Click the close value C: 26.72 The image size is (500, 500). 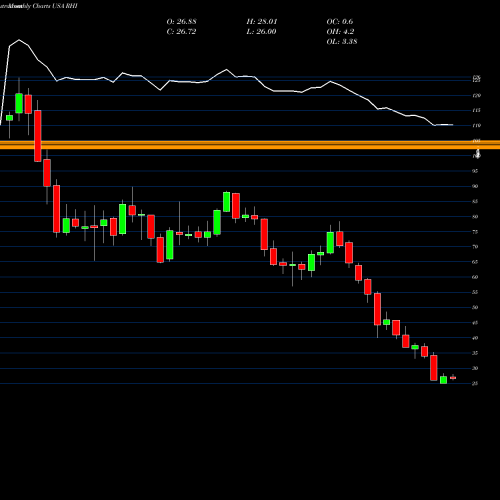pos(181,32)
